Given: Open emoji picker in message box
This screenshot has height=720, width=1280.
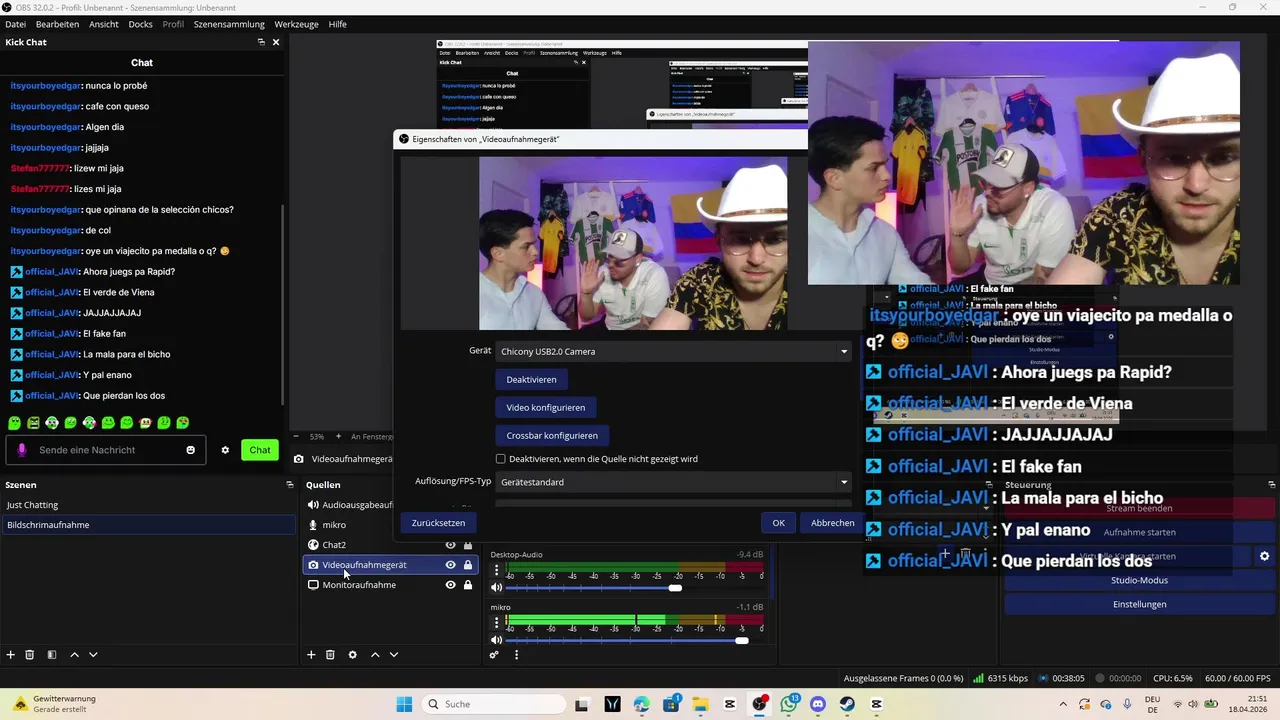Looking at the screenshot, I should [191, 450].
